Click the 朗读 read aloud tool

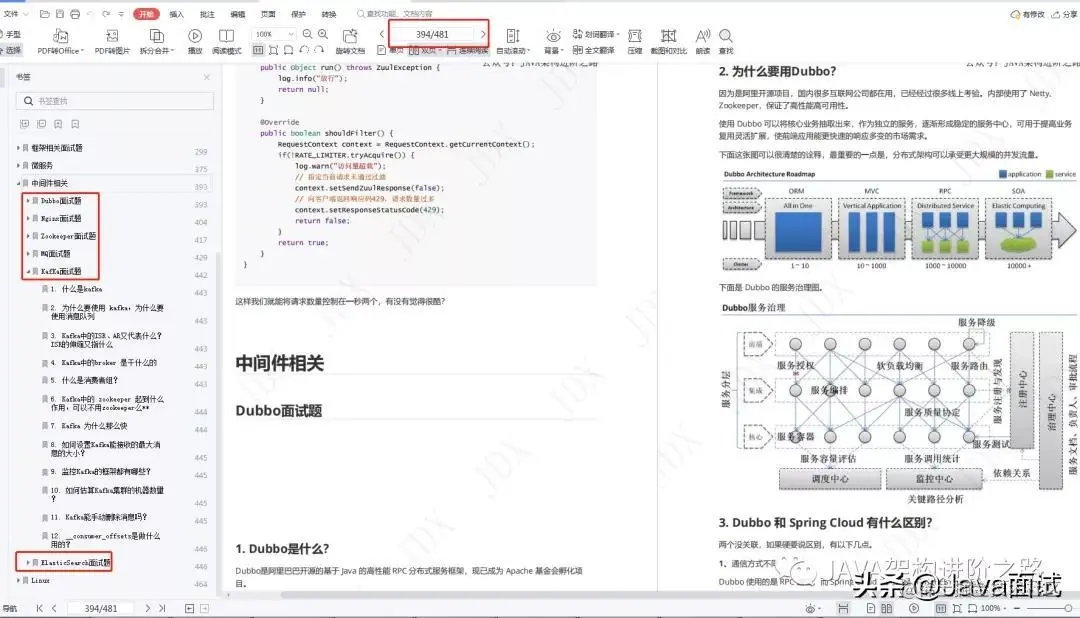click(703, 41)
